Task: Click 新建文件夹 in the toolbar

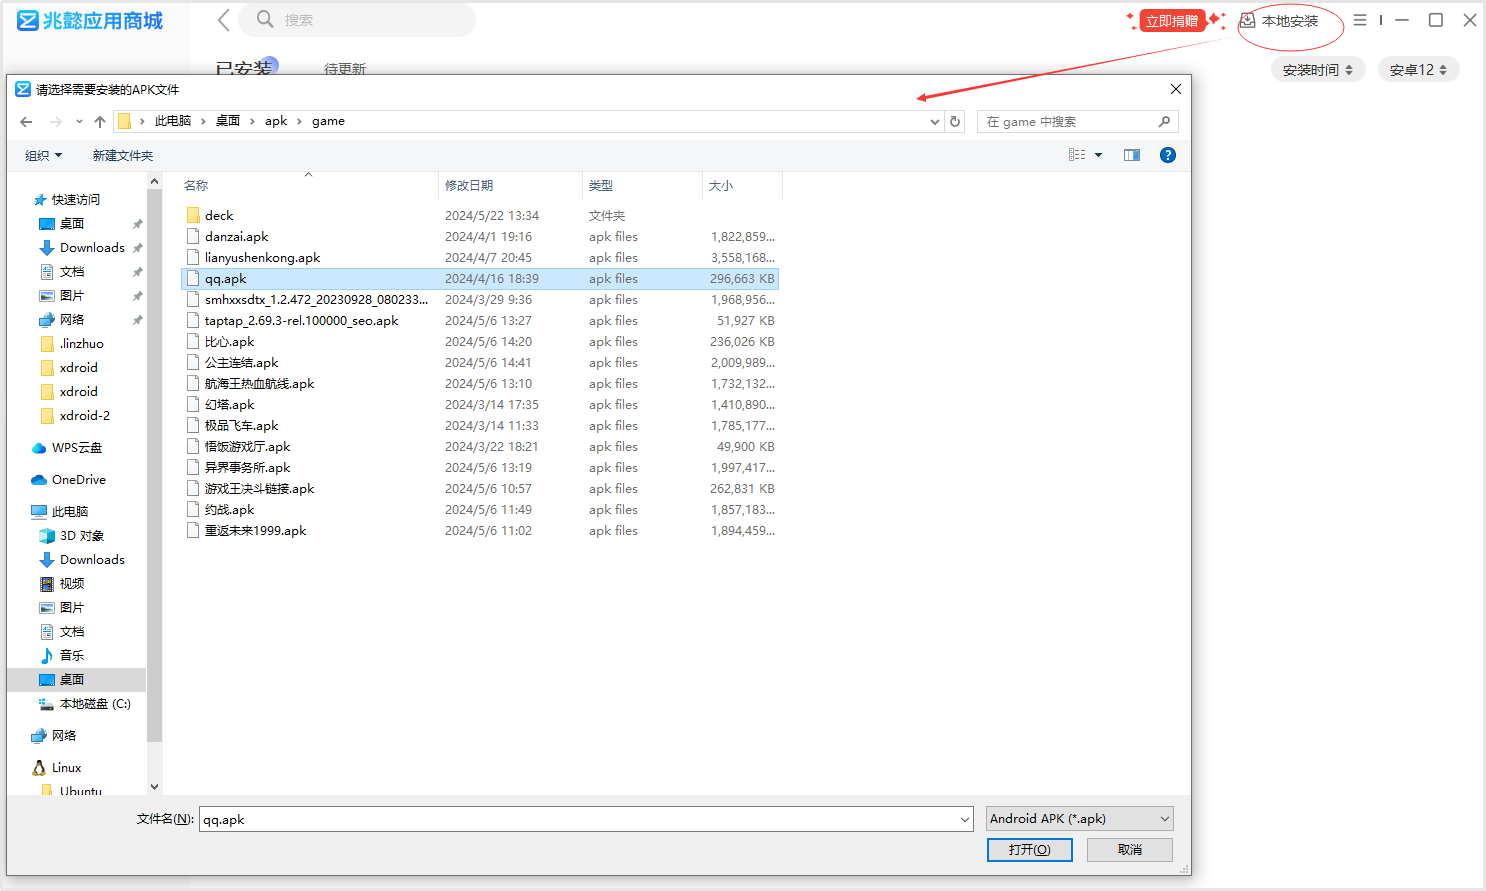Action: pos(123,156)
